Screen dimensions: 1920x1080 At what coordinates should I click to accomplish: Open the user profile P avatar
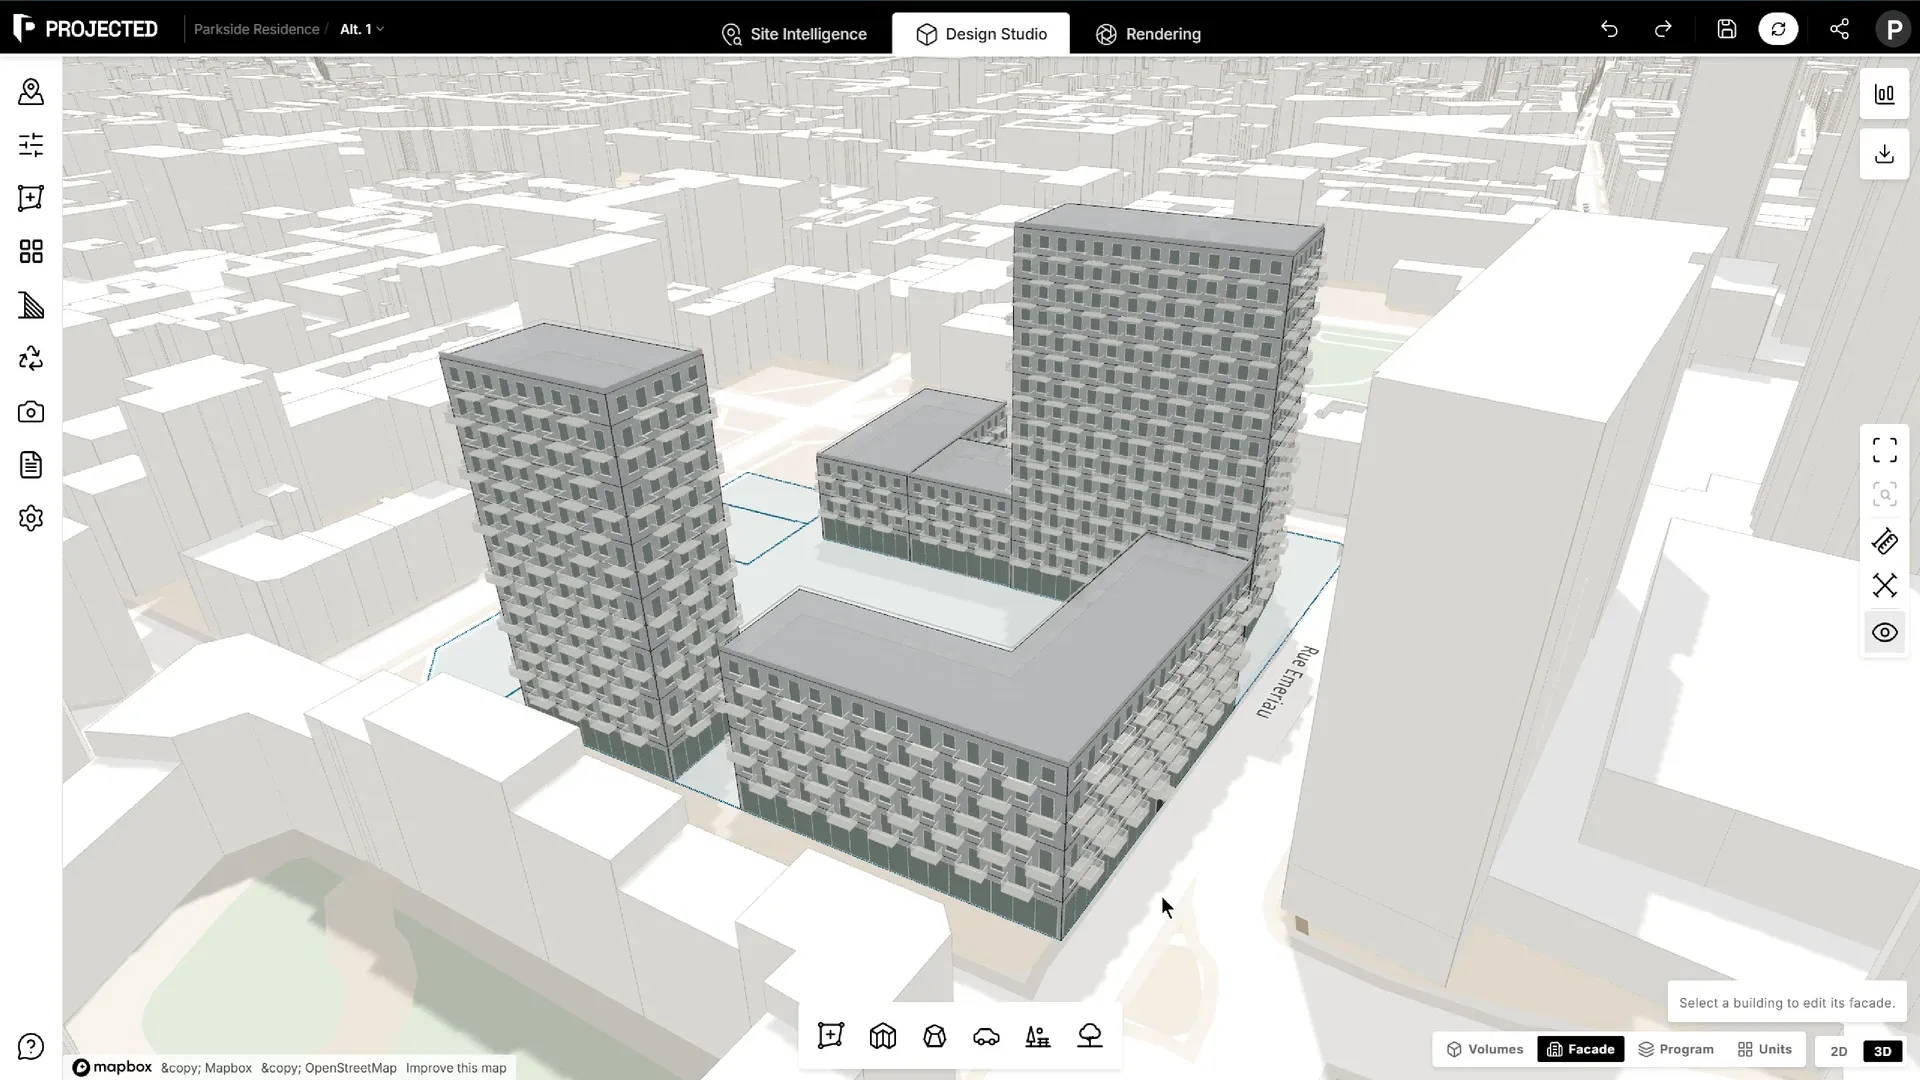tap(1893, 29)
